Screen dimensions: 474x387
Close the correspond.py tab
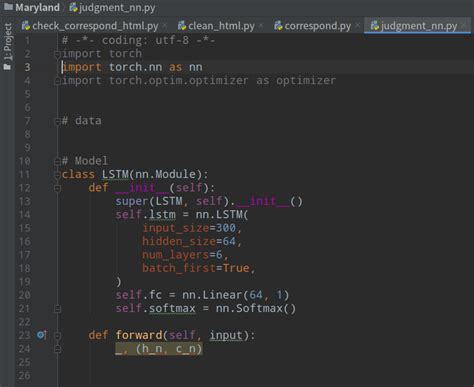(x=358, y=25)
